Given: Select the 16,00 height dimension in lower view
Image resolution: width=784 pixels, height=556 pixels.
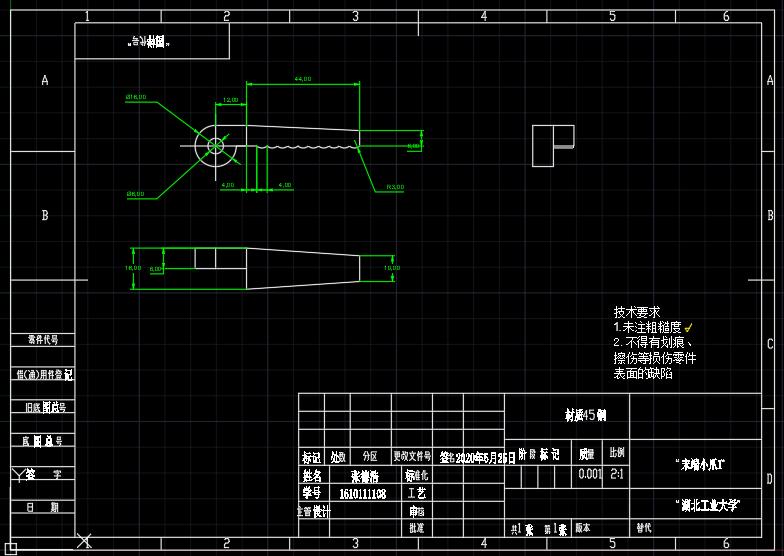Looking at the screenshot, I should [133, 268].
